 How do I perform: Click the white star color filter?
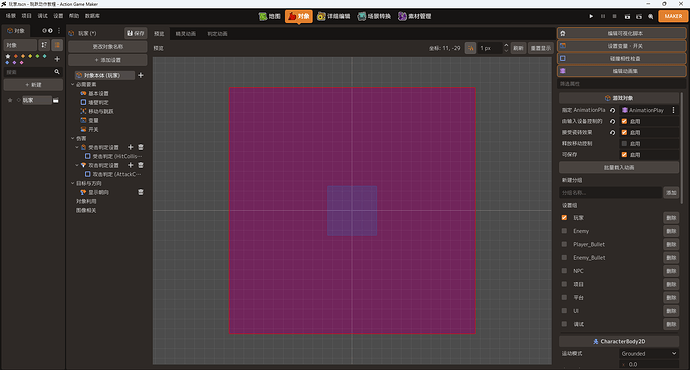(x=7, y=56)
